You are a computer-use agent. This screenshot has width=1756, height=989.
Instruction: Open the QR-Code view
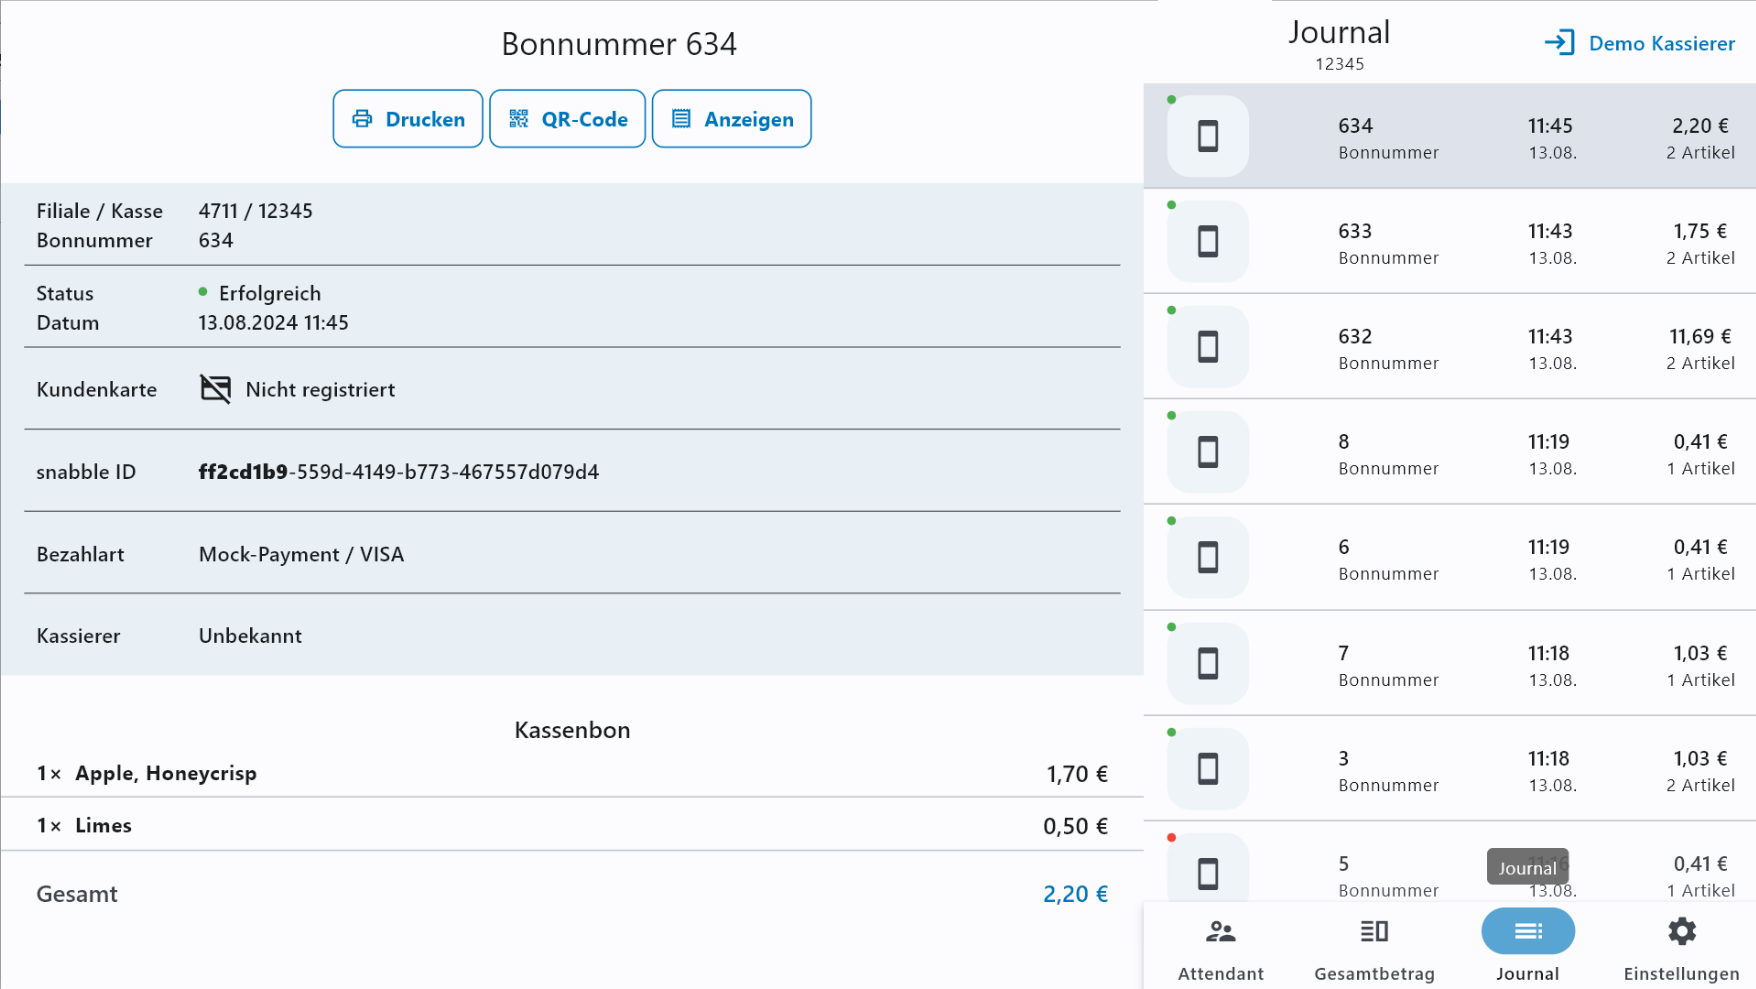[567, 119]
